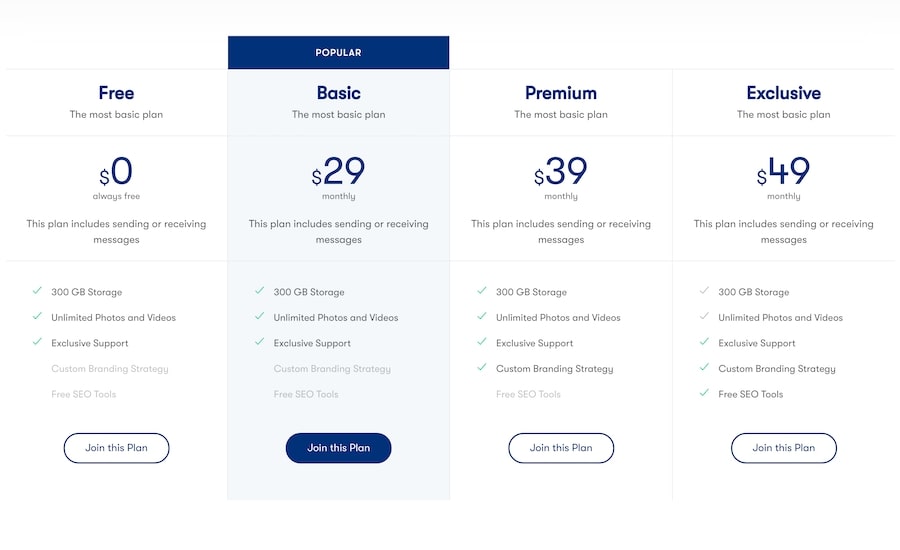Click the POPULAR banner above Basic
Image resolution: width=900 pixels, height=550 pixels.
[338, 53]
